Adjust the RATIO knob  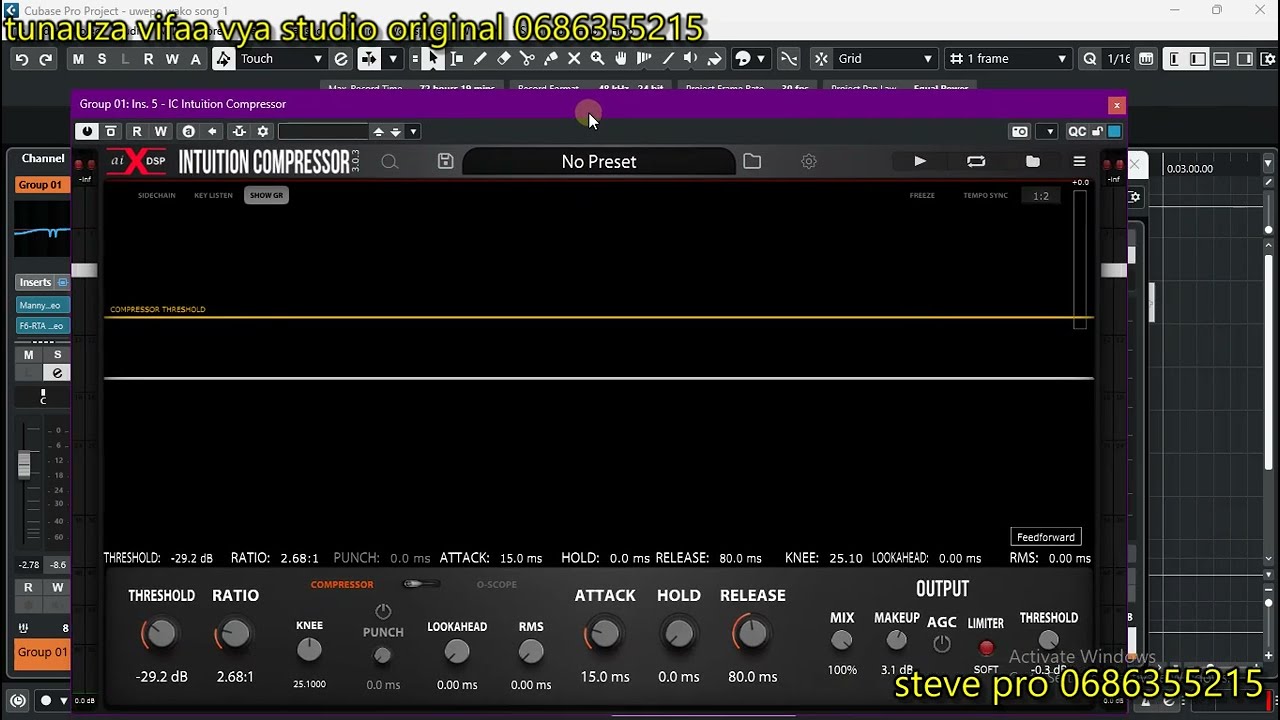[x=234, y=633]
